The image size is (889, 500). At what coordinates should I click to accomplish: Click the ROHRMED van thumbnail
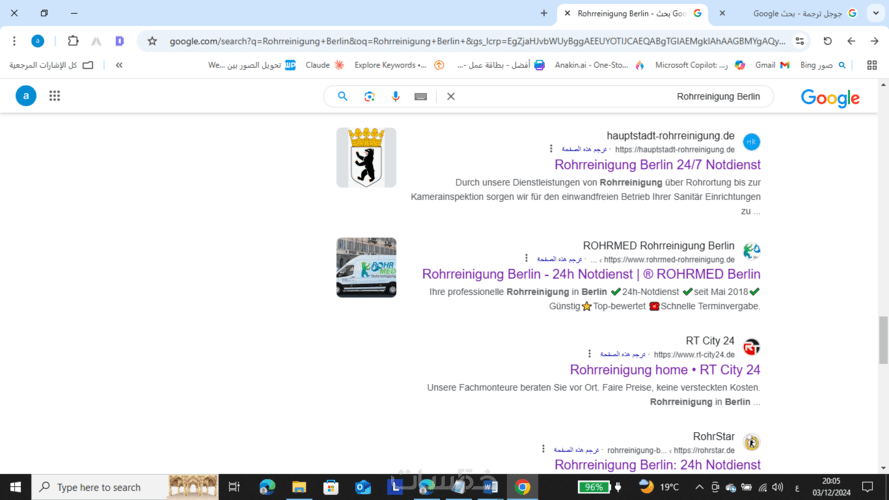coord(366,268)
